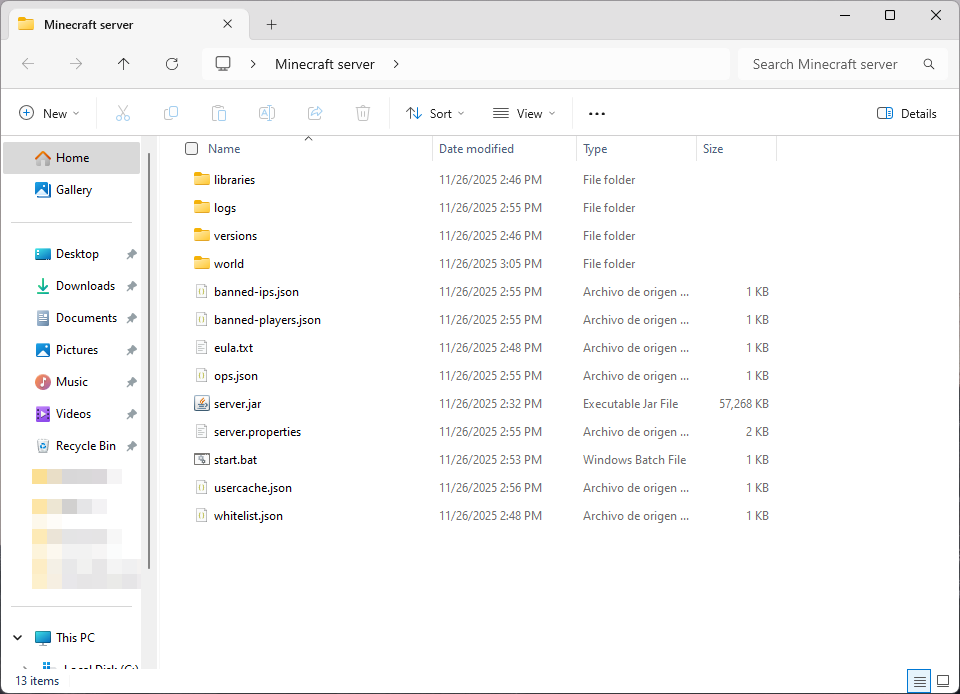Check the select-all checkbox beside Name column
Viewport: 960px width, 694px height.
click(x=190, y=148)
